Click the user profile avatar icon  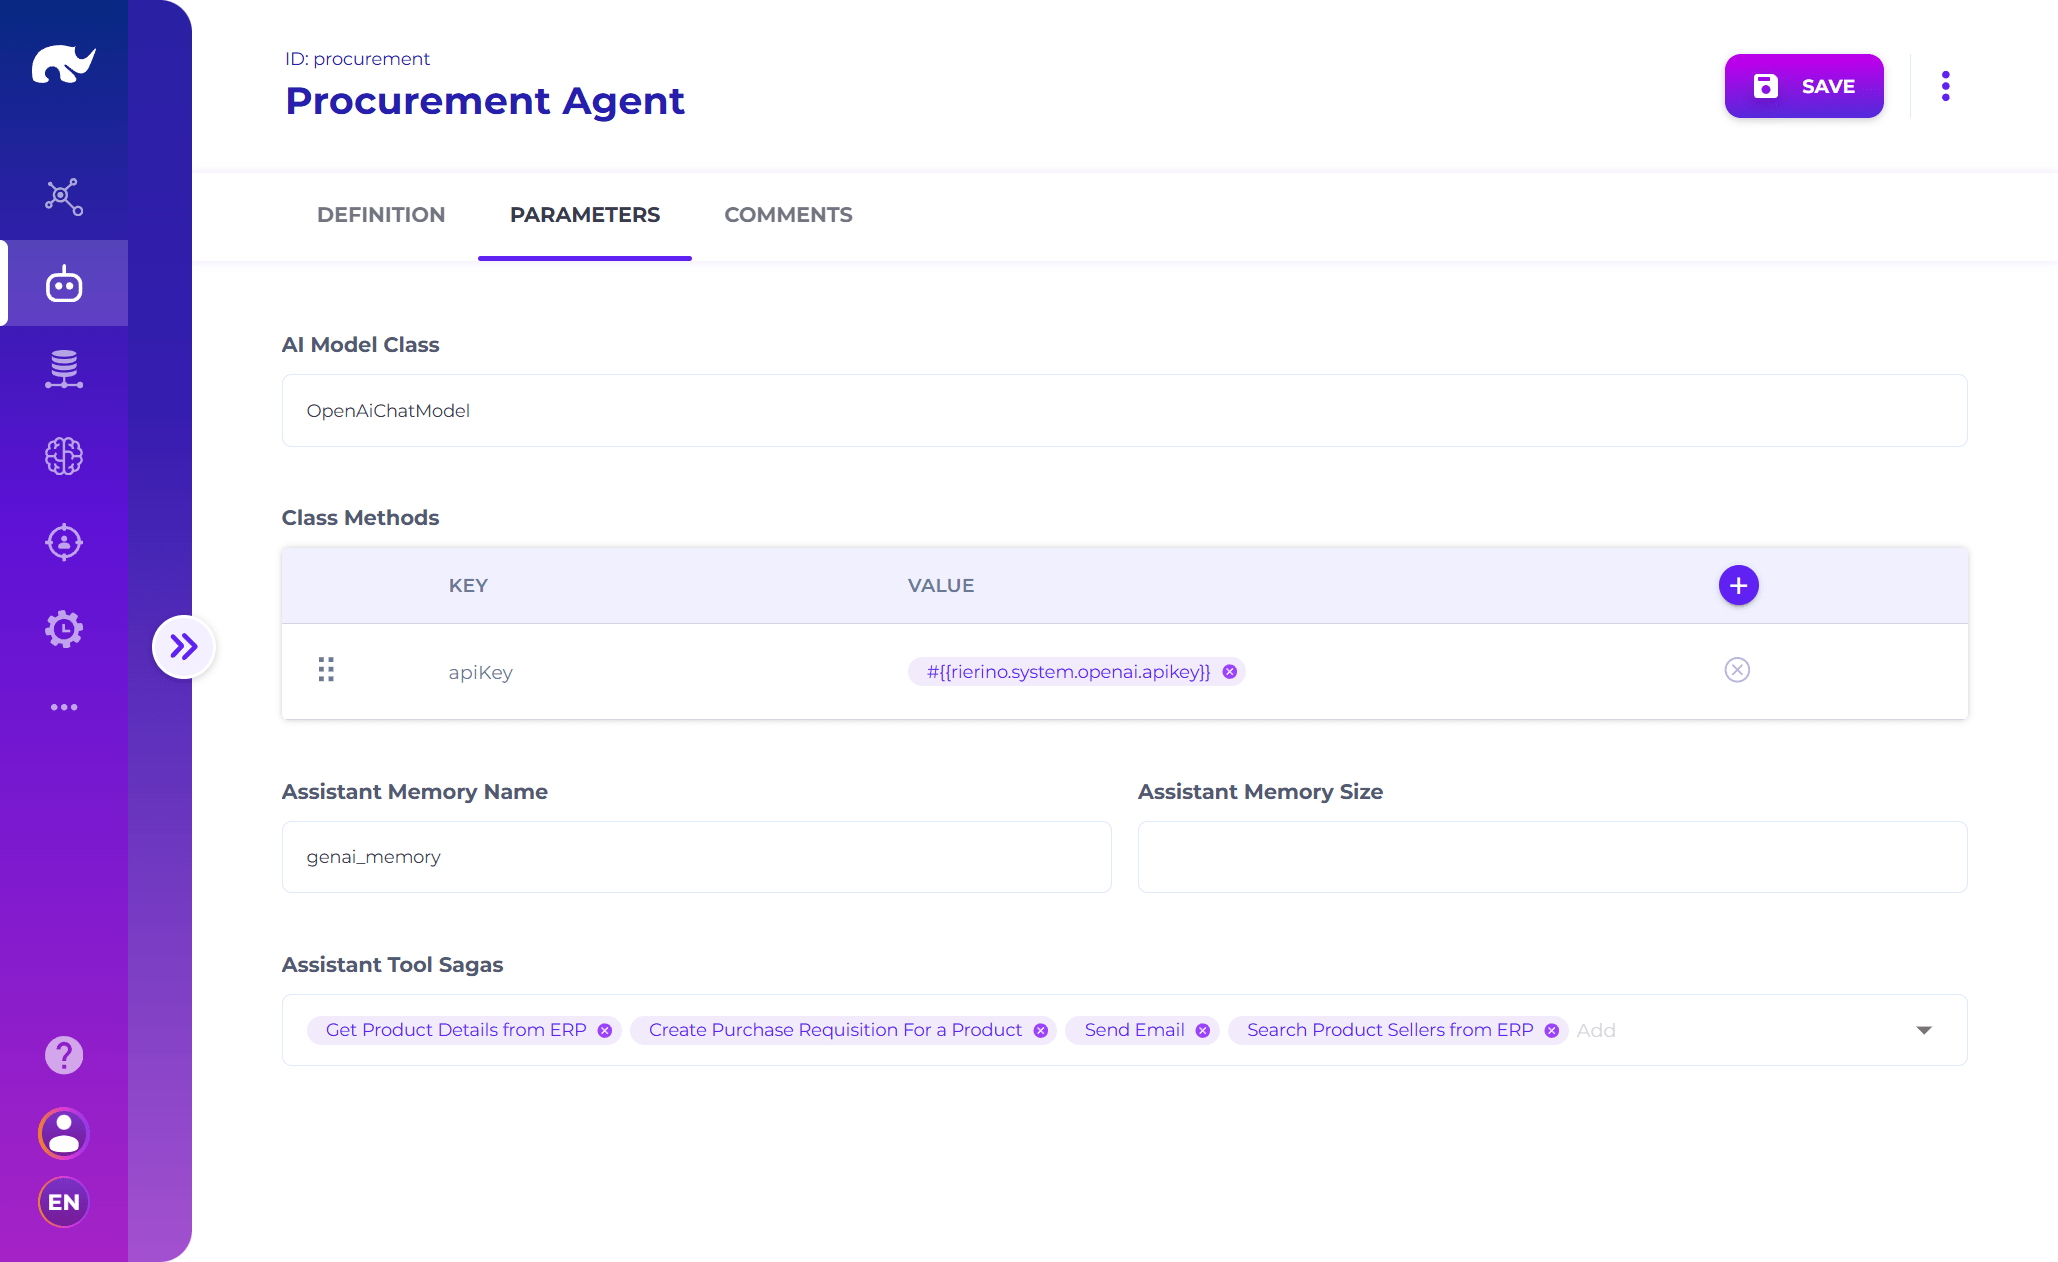[64, 1133]
